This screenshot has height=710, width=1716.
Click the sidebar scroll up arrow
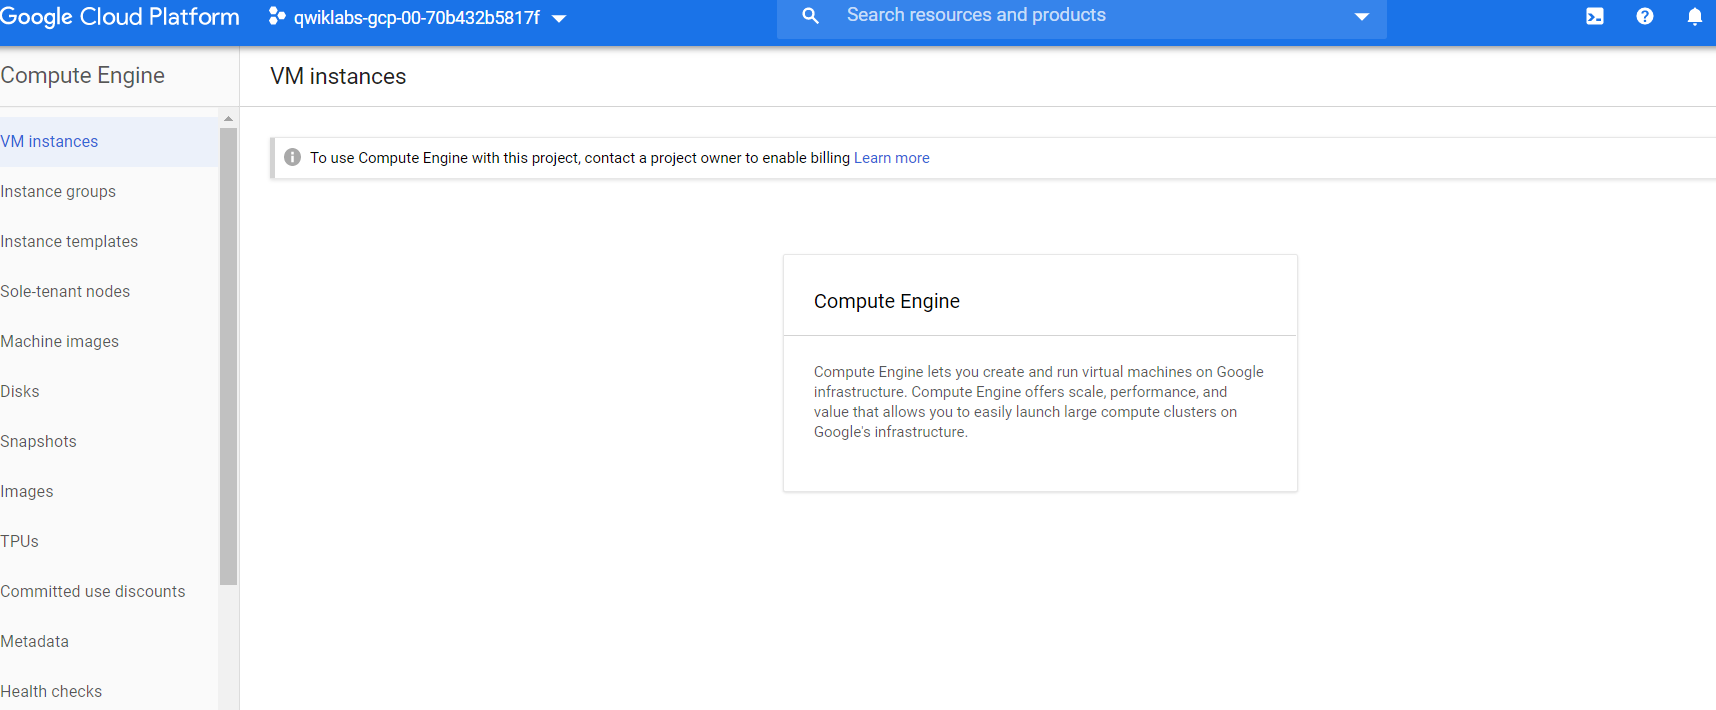[228, 119]
